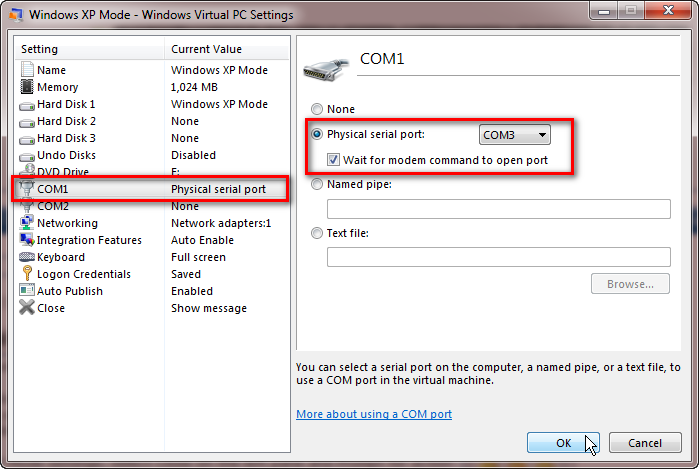Click the Setting column header
699x469 pixels.
coord(90,49)
